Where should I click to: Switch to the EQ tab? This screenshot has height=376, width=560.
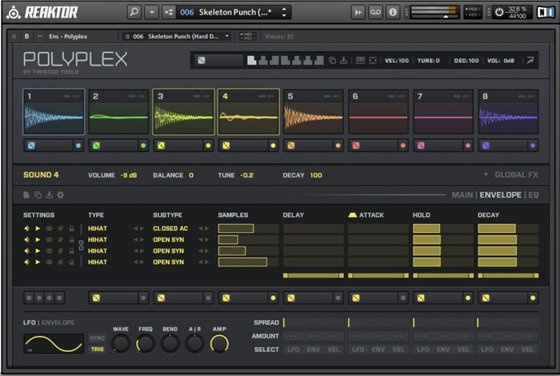533,195
